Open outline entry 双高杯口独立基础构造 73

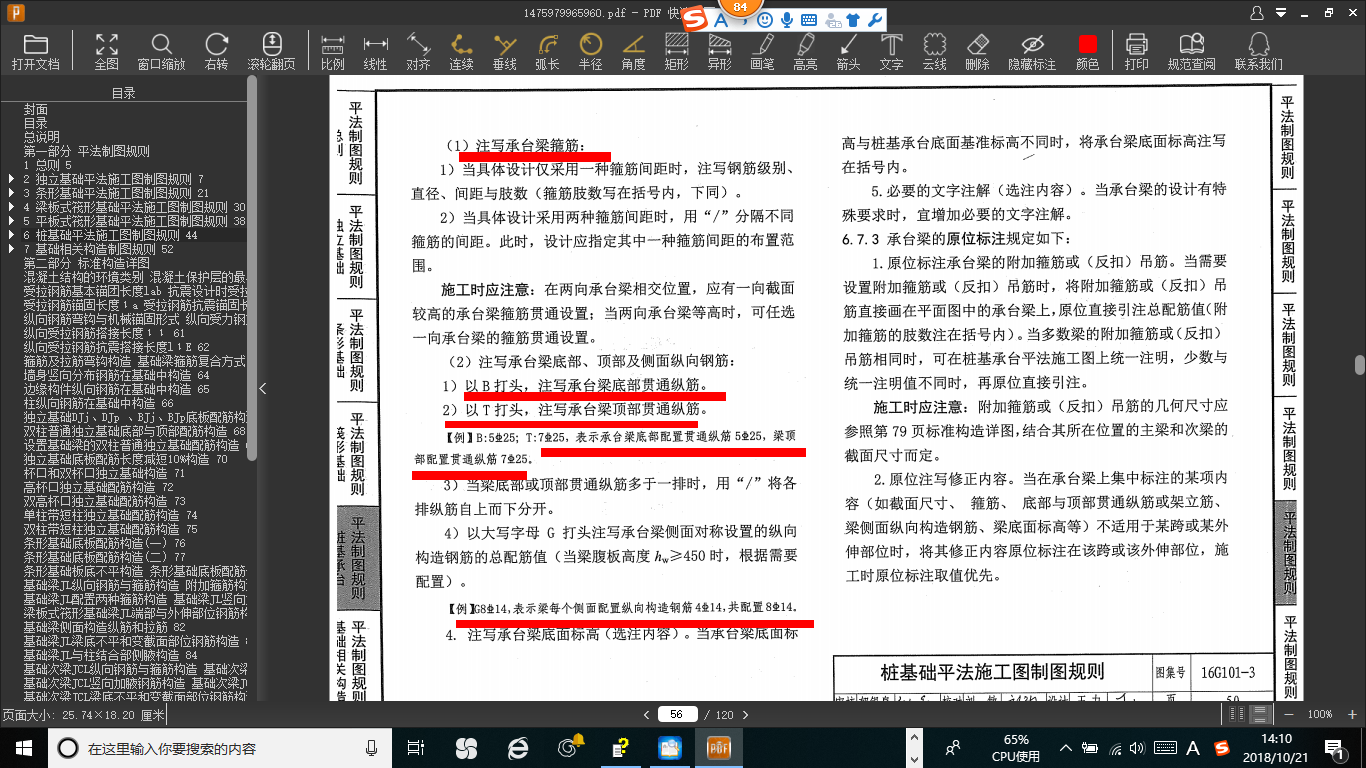pos(104,501)
